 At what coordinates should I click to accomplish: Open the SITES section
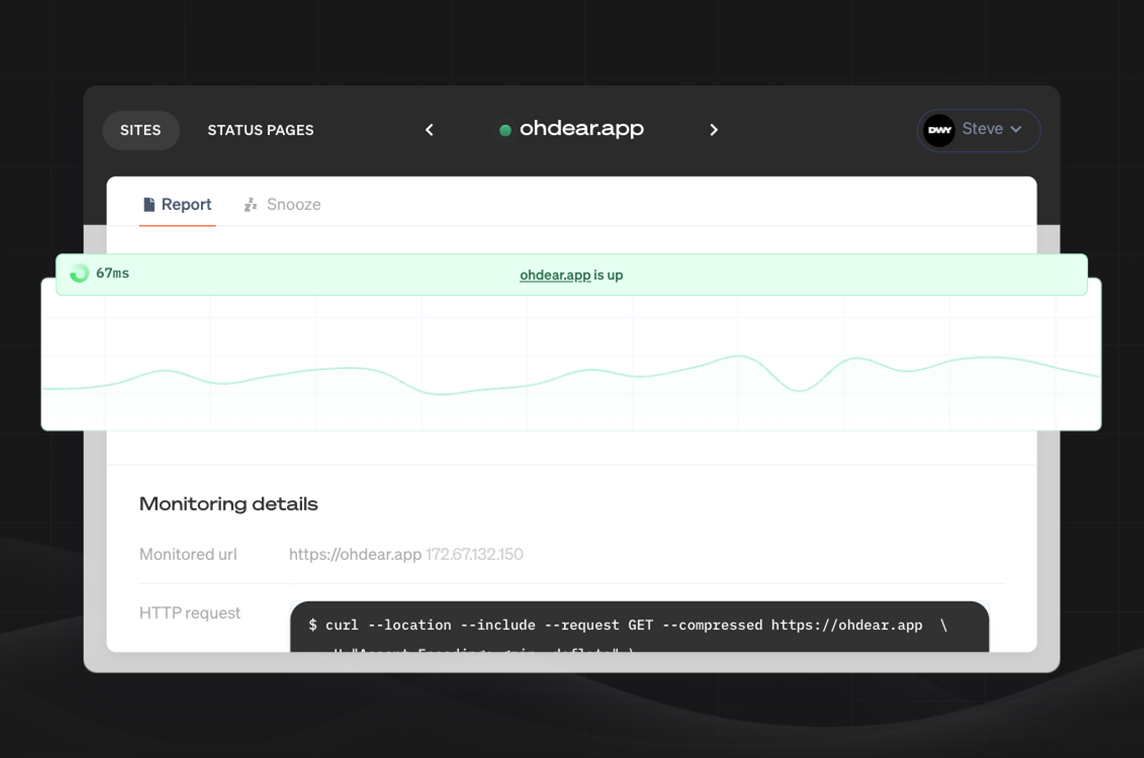(x=141, y=131)
